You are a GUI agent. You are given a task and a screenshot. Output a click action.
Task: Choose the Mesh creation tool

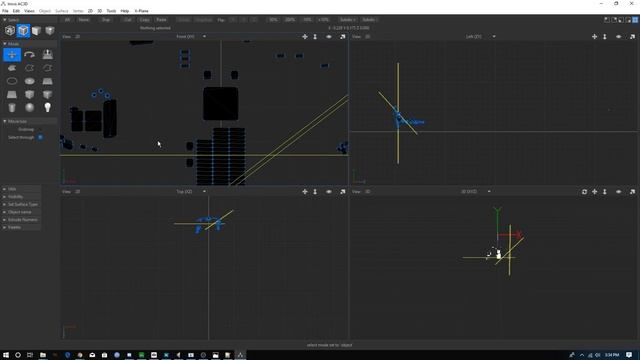[x=12, y=94]
